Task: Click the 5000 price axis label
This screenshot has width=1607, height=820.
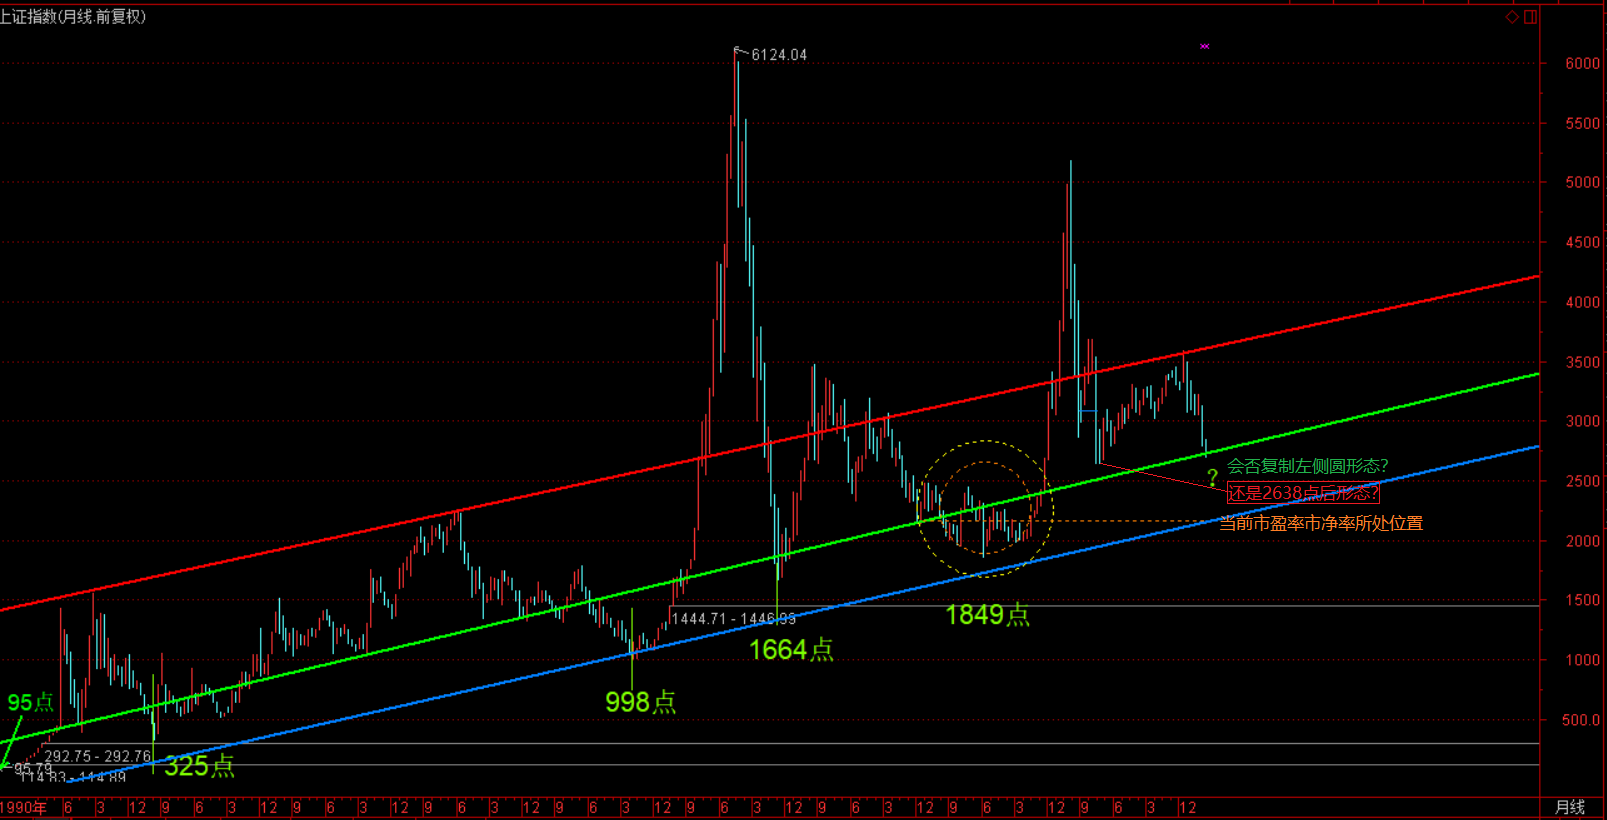Action: 1583,182
